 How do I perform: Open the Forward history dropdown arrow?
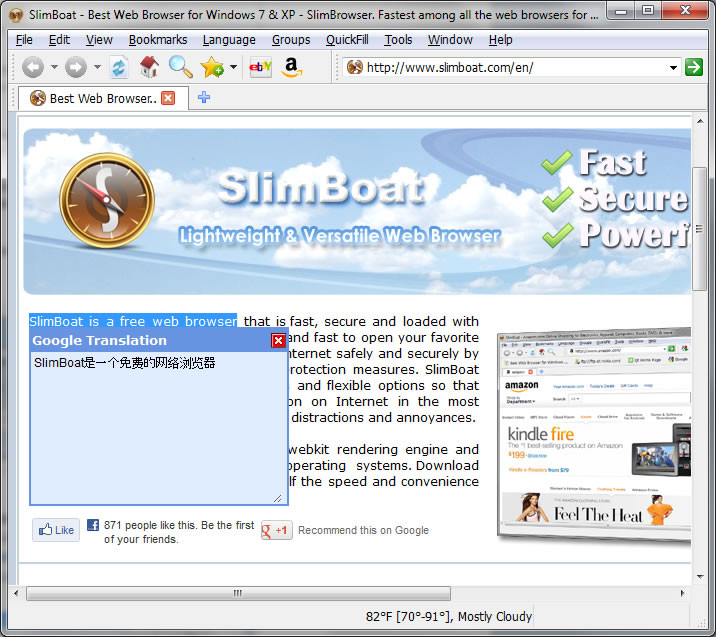(x=97, y=67)
